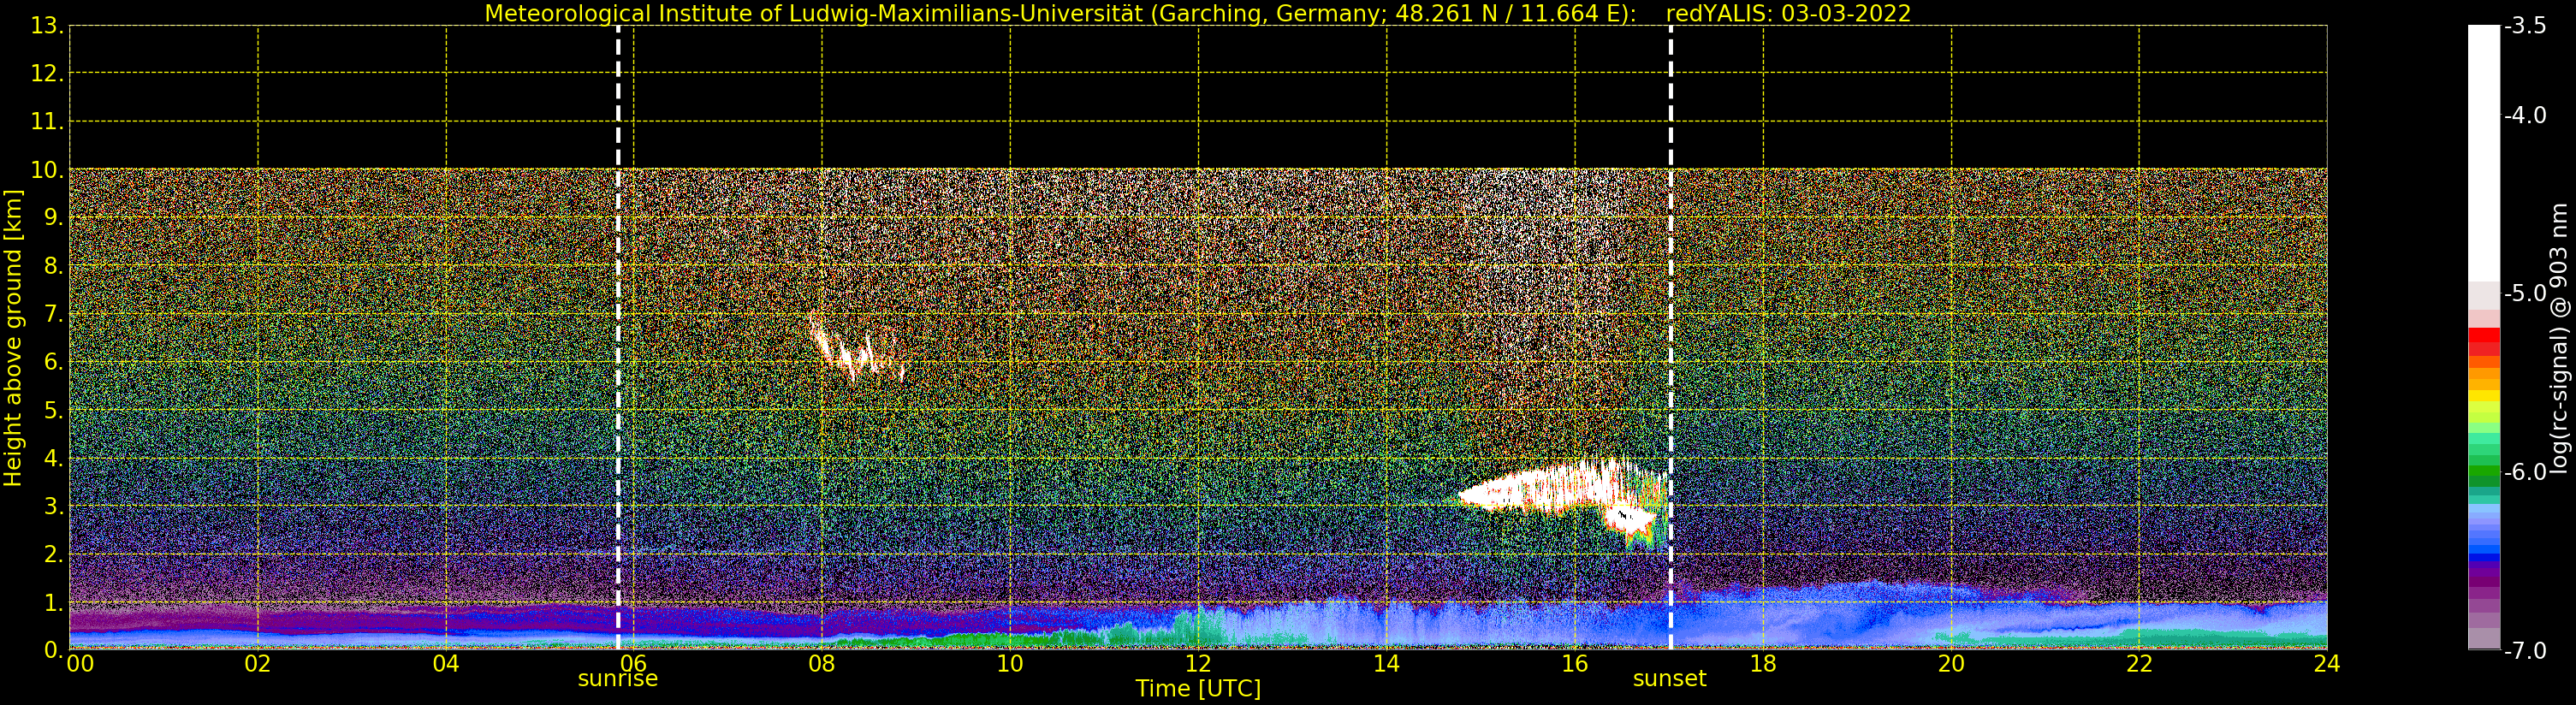Click the '-7.0' colorbar tick value
2576x705 pixels.
point(2525,651)
